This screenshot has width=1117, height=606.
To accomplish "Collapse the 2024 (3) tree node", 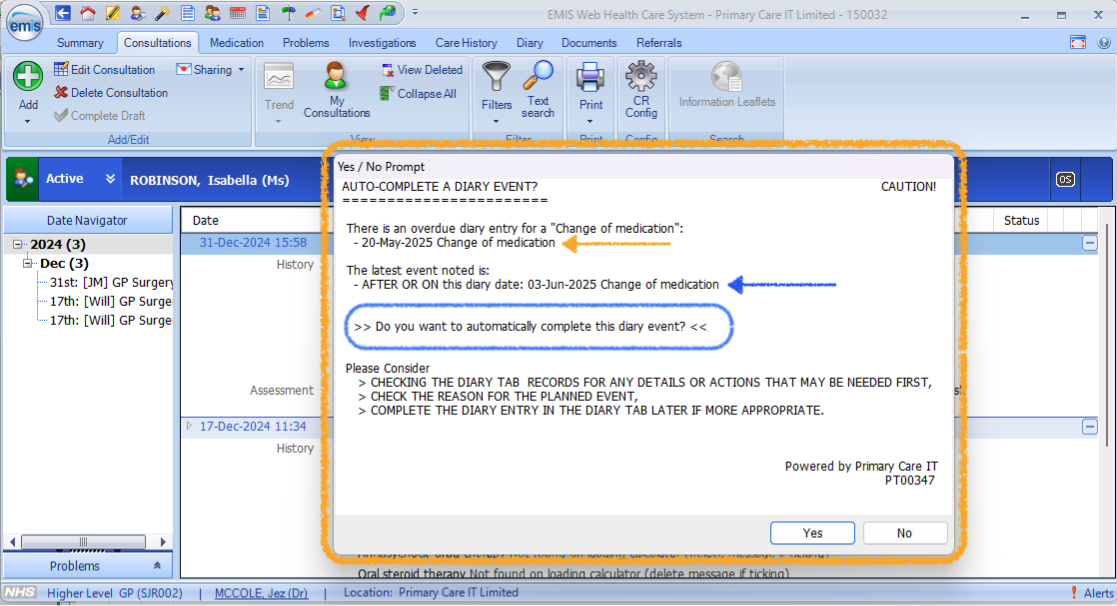I will 18,244.
